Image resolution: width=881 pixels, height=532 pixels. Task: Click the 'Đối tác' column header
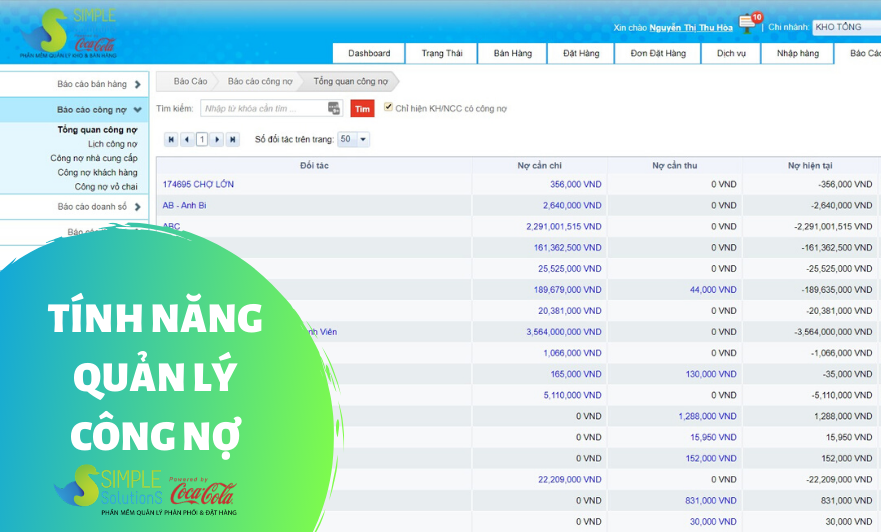[x=314, y=165]
